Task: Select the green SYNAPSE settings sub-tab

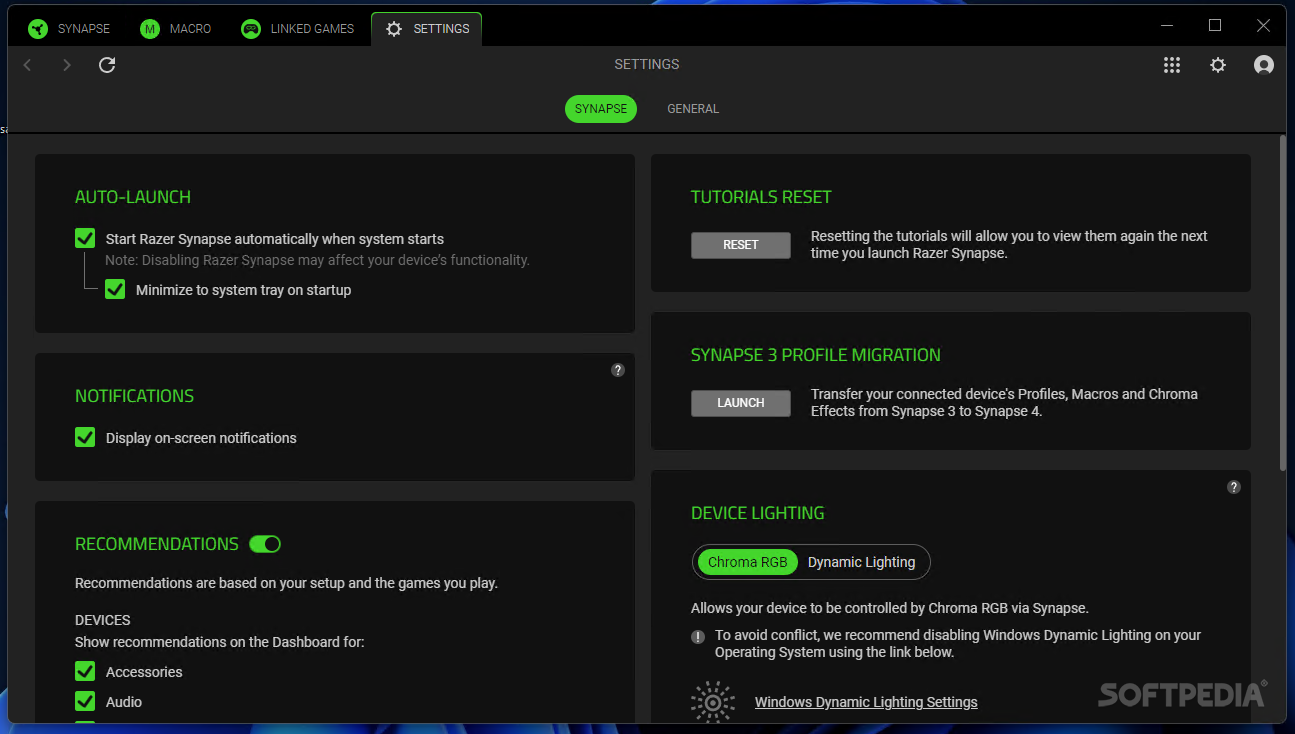Action: click(601, 109)
